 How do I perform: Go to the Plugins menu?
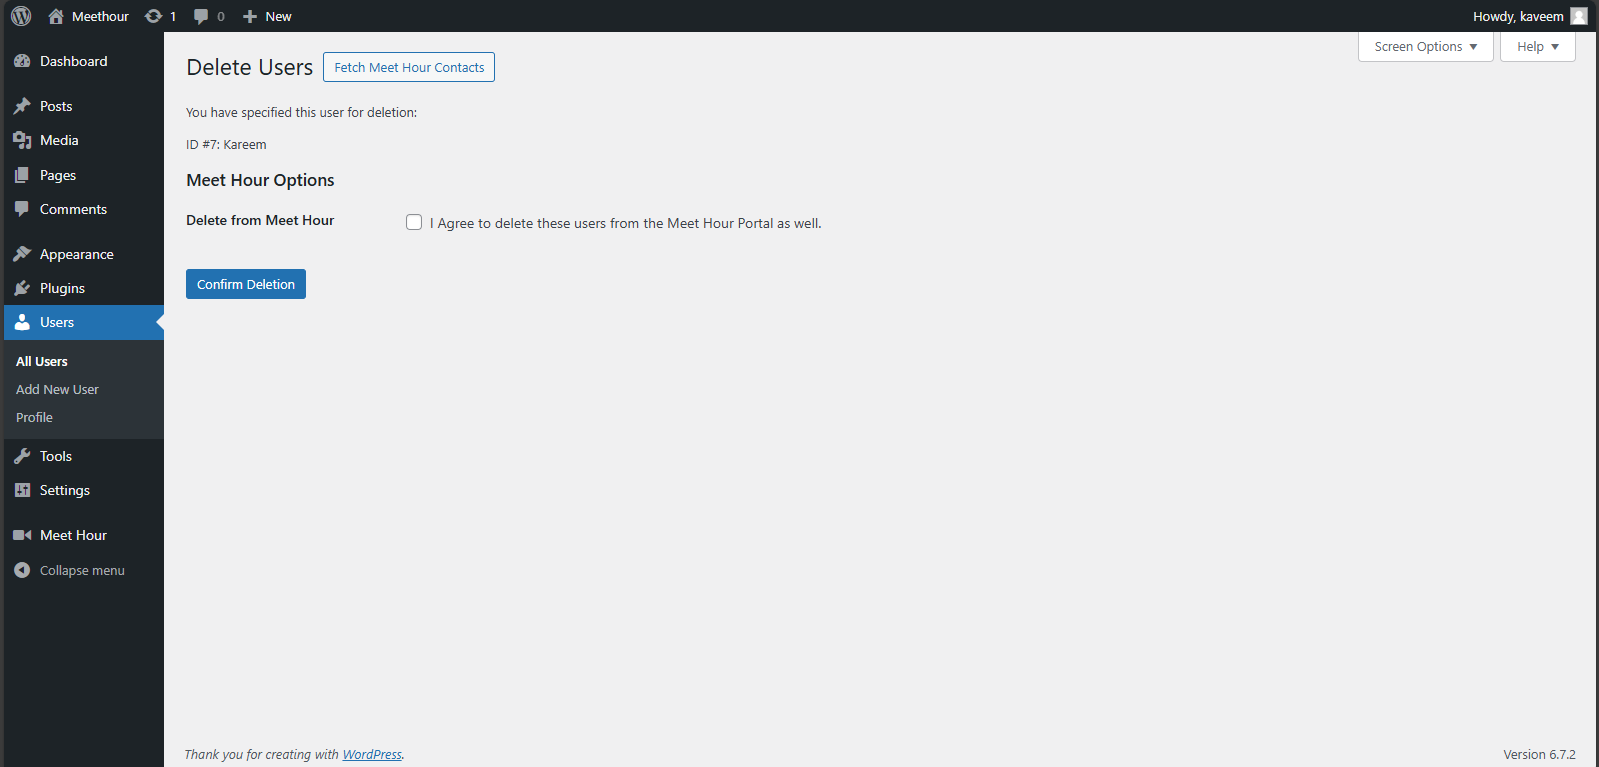62,288
